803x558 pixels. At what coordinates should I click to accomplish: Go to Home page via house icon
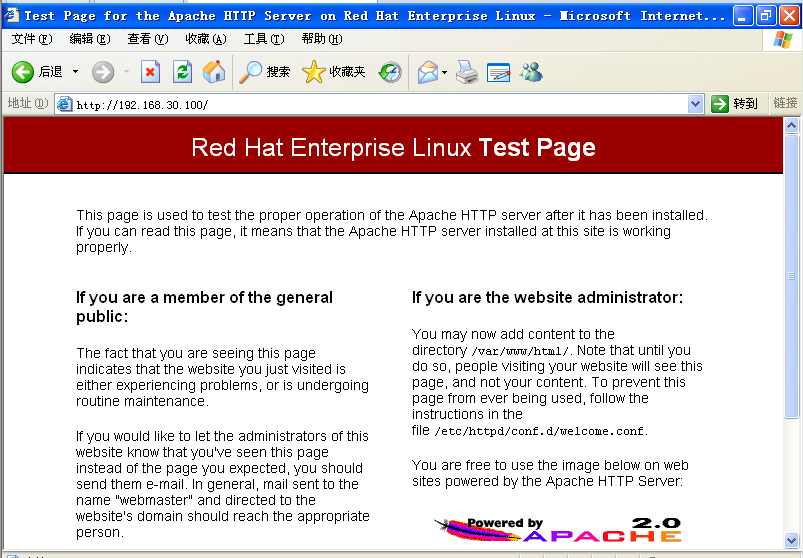(x=214, y=72)
